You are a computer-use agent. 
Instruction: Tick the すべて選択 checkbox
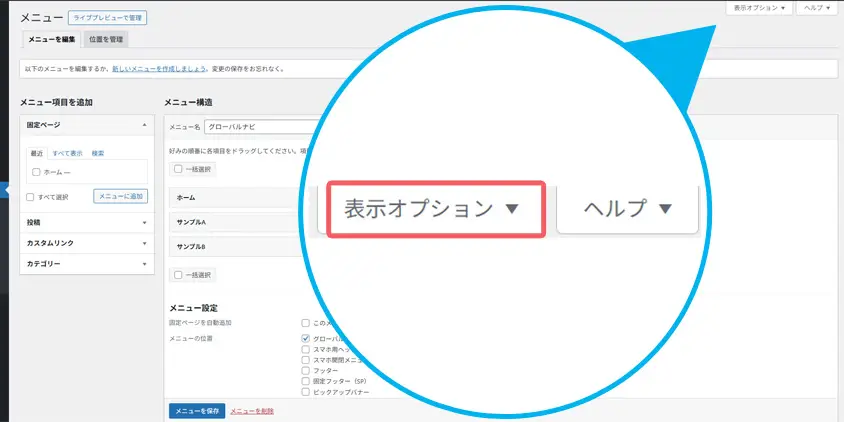(x=31, y=197)
